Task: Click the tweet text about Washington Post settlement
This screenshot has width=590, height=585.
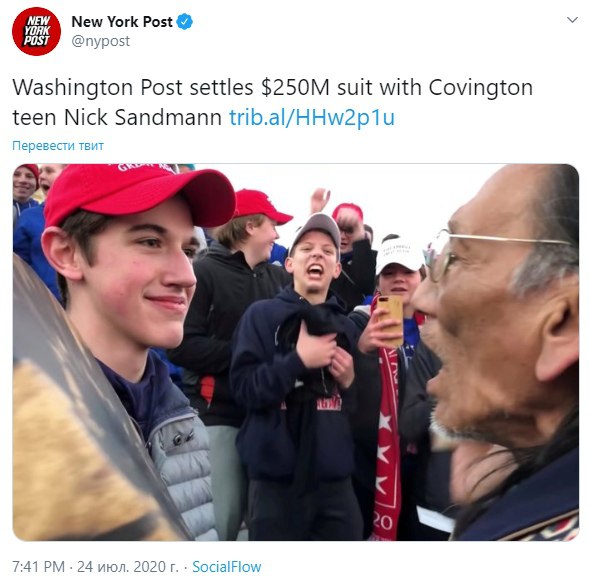Action: coord(272,102)
